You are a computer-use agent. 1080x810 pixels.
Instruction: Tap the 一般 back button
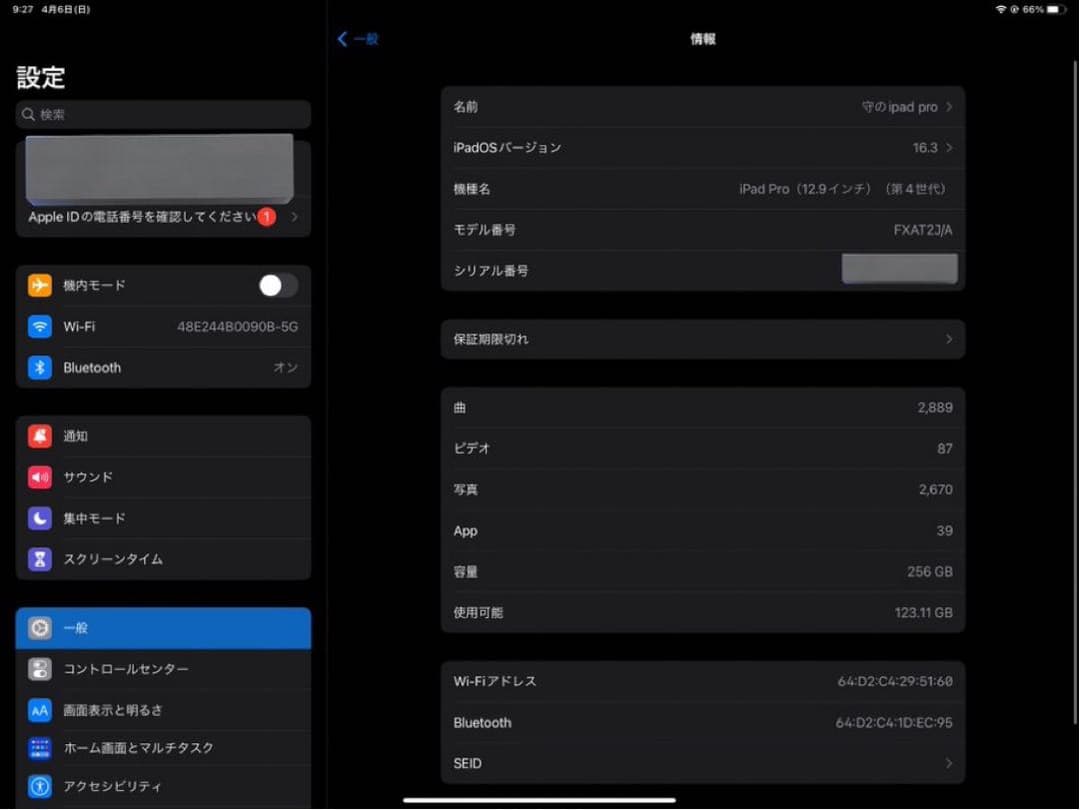[357, 38]
